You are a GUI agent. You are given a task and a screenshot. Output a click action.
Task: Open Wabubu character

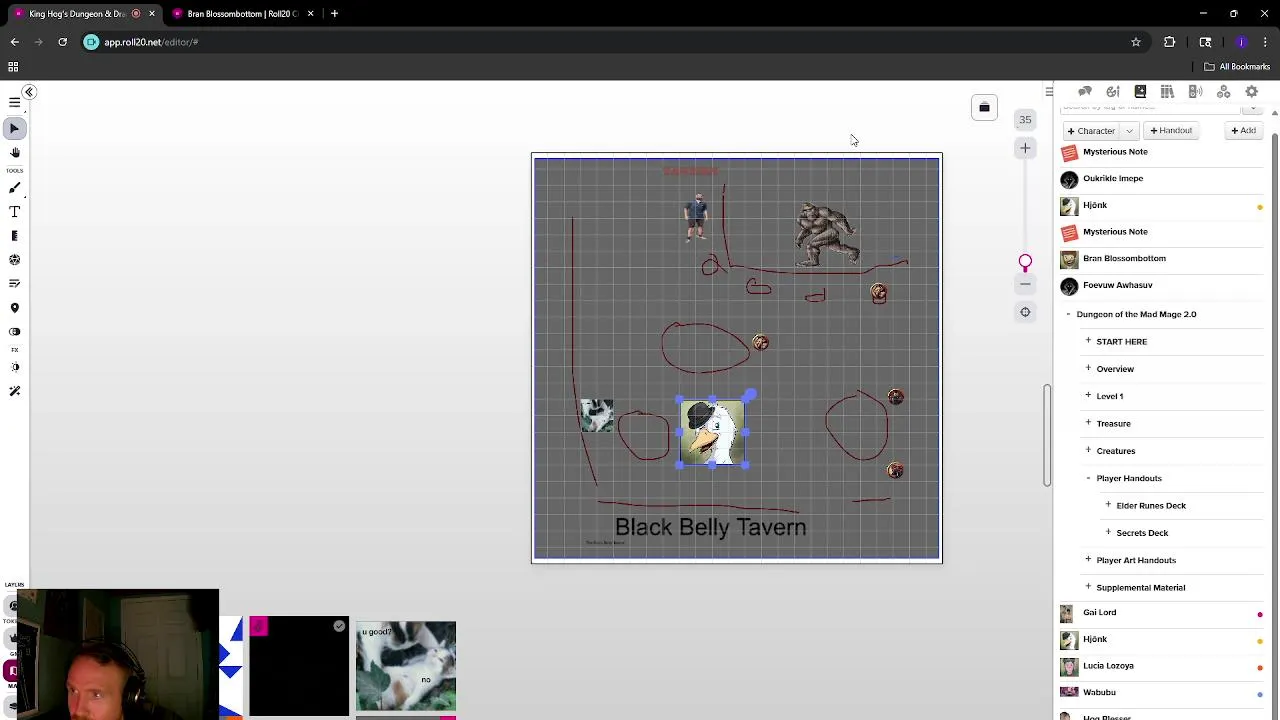click(1098, 693)
